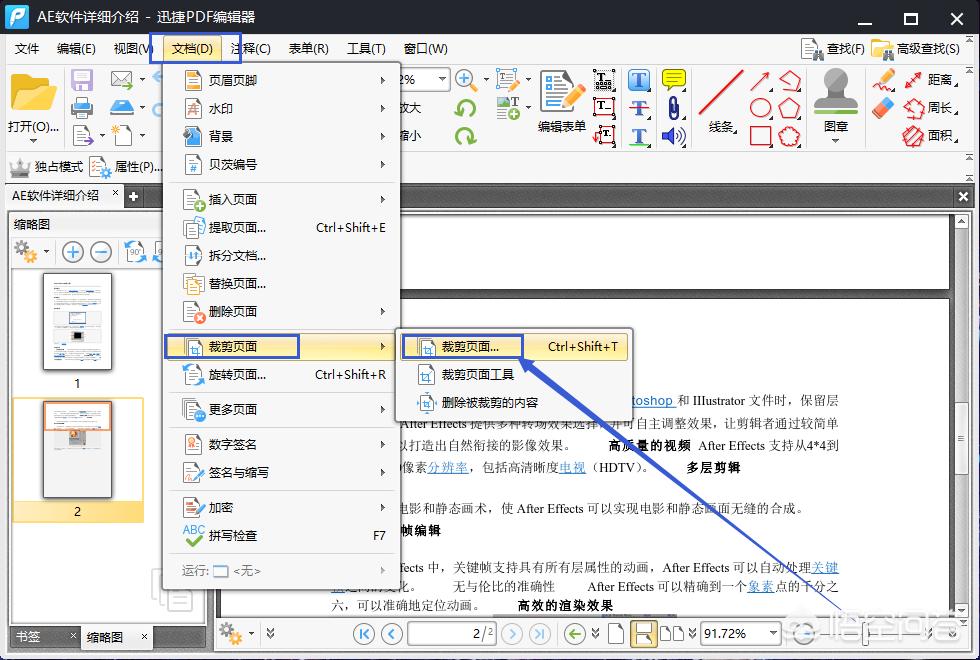Click the 面积 area measurement icon
980x660 pixels.
point(913,136)
